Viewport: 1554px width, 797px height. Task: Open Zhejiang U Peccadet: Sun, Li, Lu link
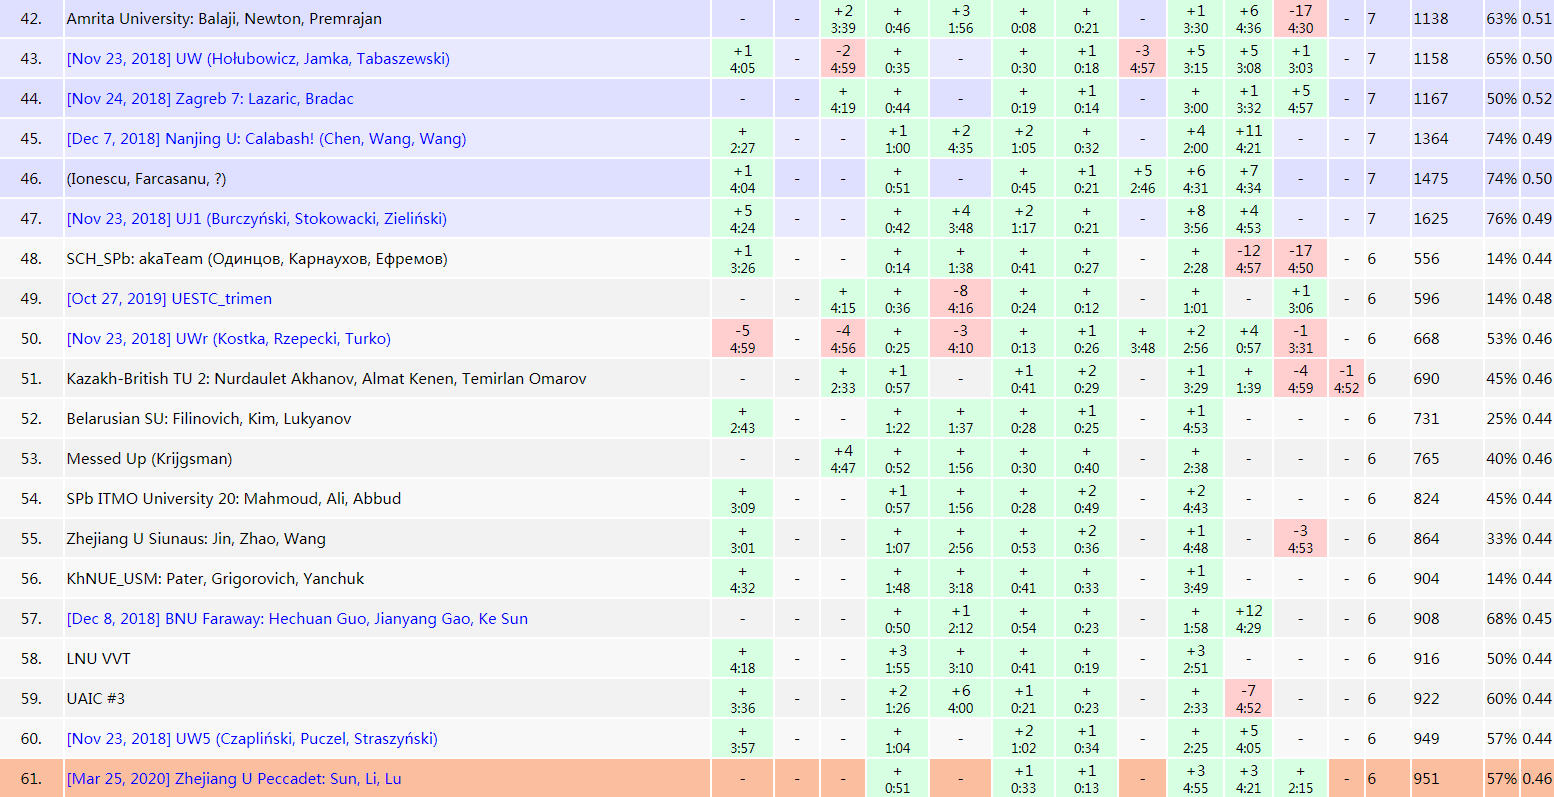click(x=234, y=779)
